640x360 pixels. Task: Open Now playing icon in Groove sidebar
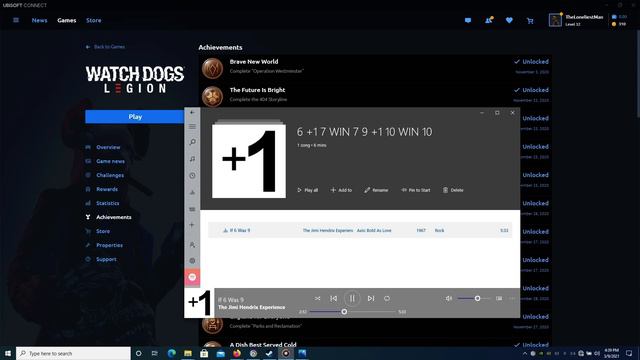tap(192, 192)
